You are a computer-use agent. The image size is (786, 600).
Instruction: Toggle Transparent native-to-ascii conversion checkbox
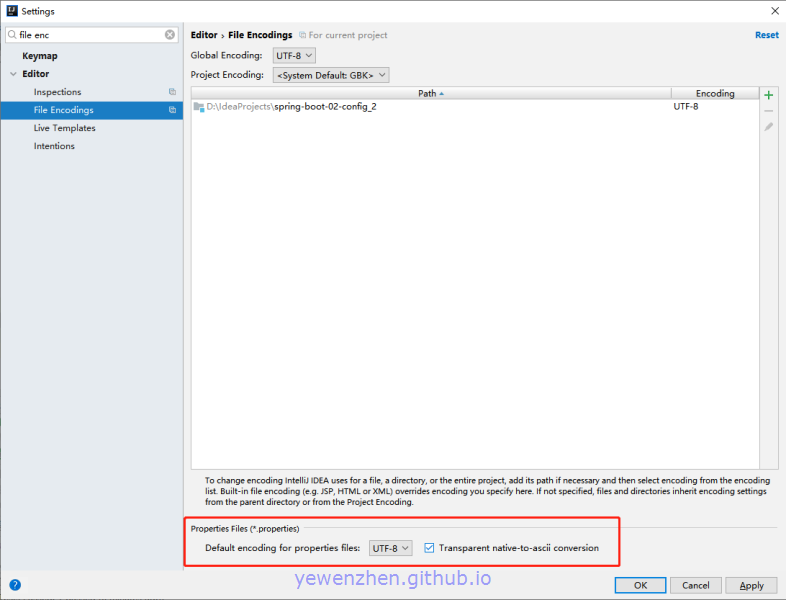[430, 548]
